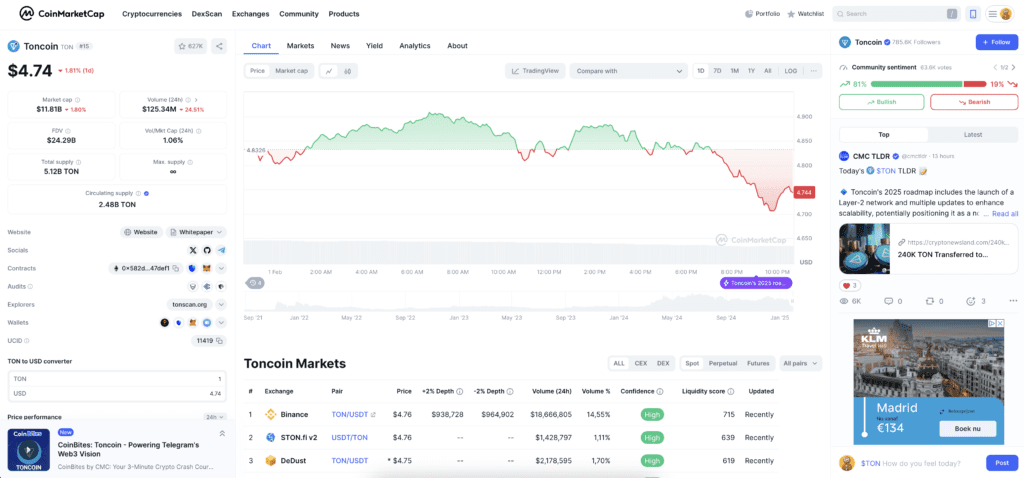
Task: Enable LOG scale on the chart
Action: (x=791, y=71)
